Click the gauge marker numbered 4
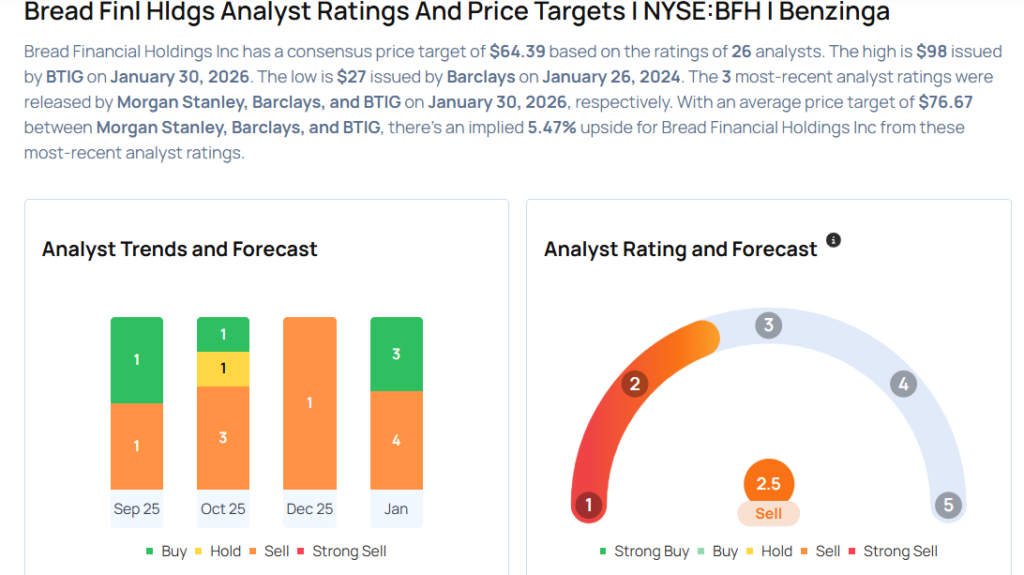This screenshot has width=1024, height=575. [x=903, y=384]
